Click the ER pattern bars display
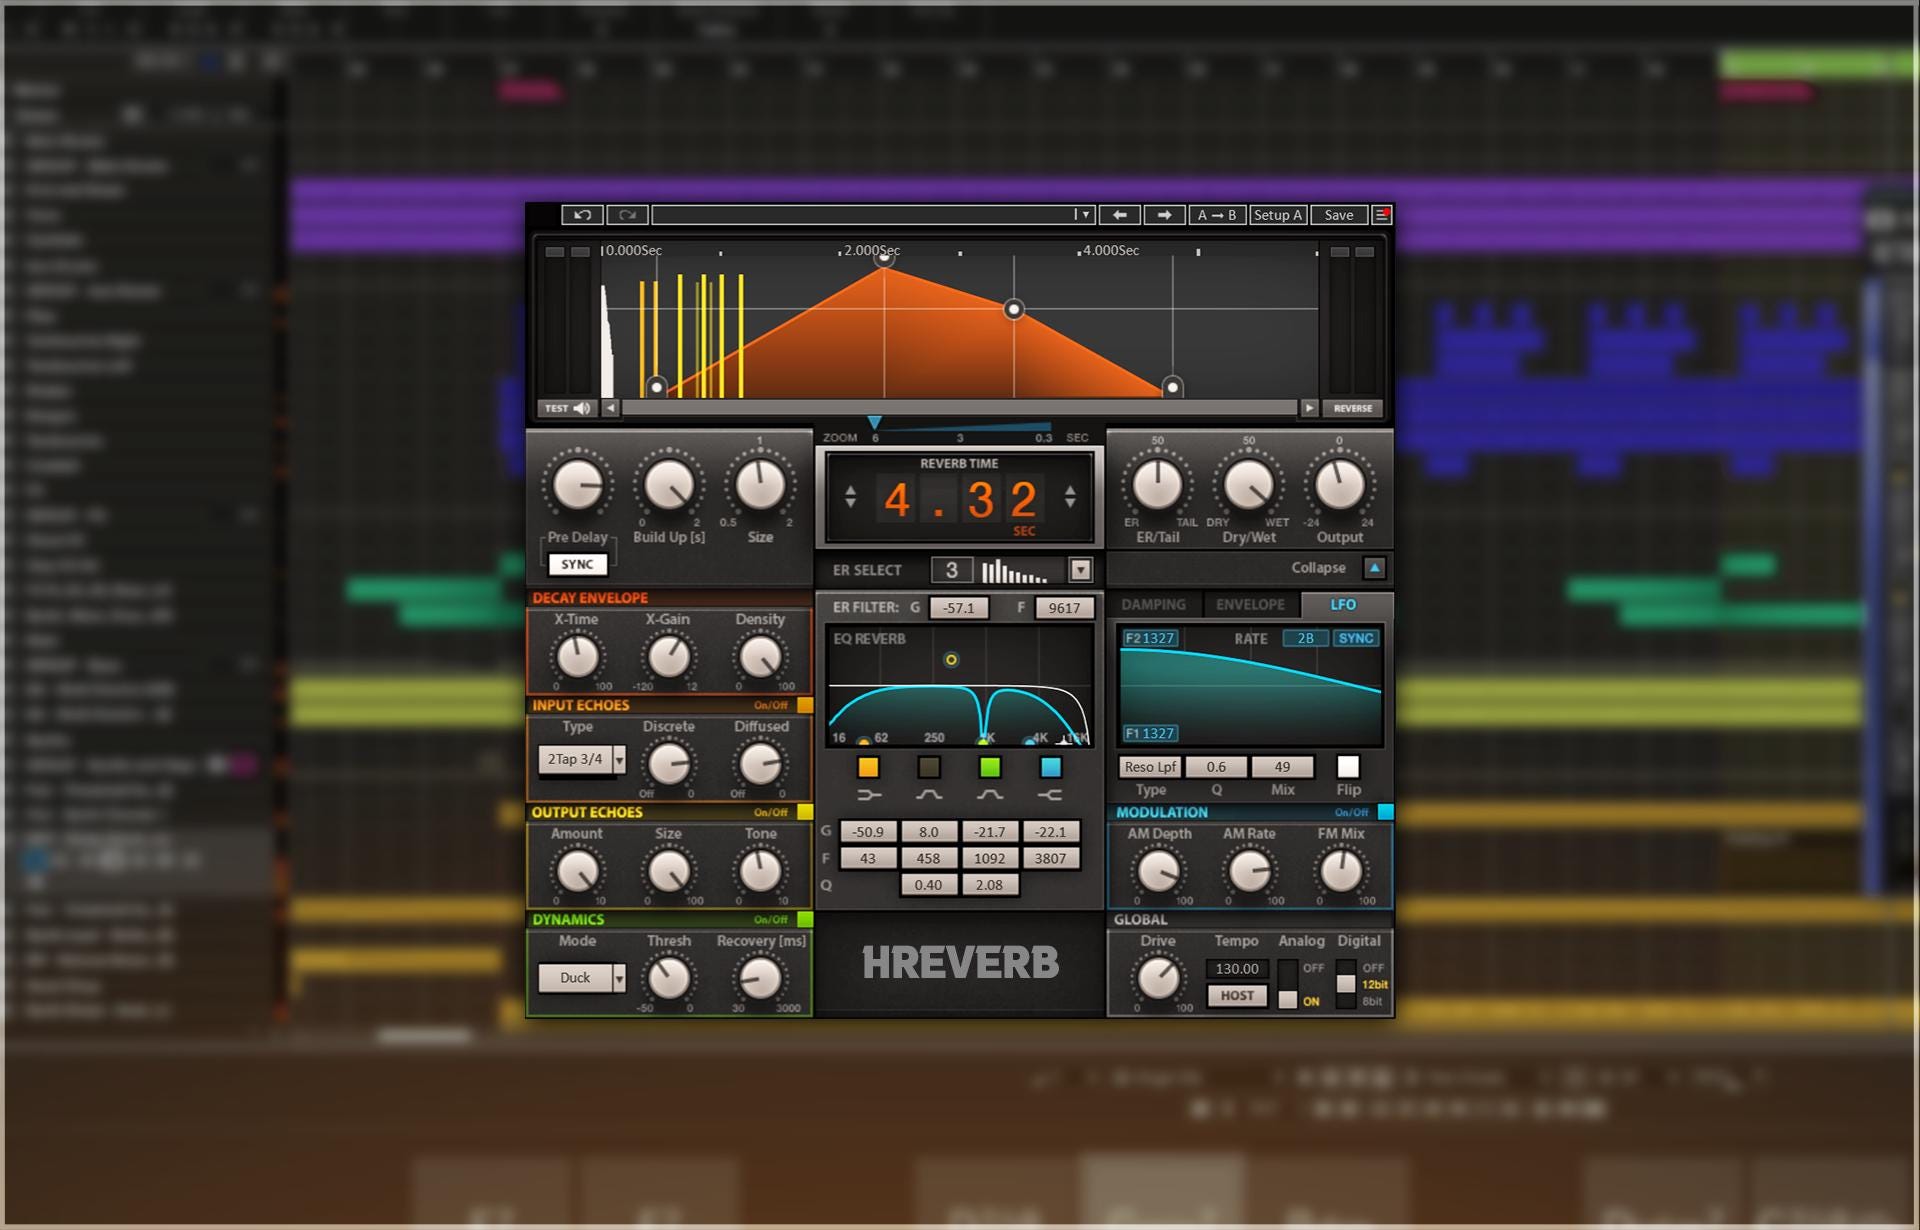 click(x=1016, y=571)
